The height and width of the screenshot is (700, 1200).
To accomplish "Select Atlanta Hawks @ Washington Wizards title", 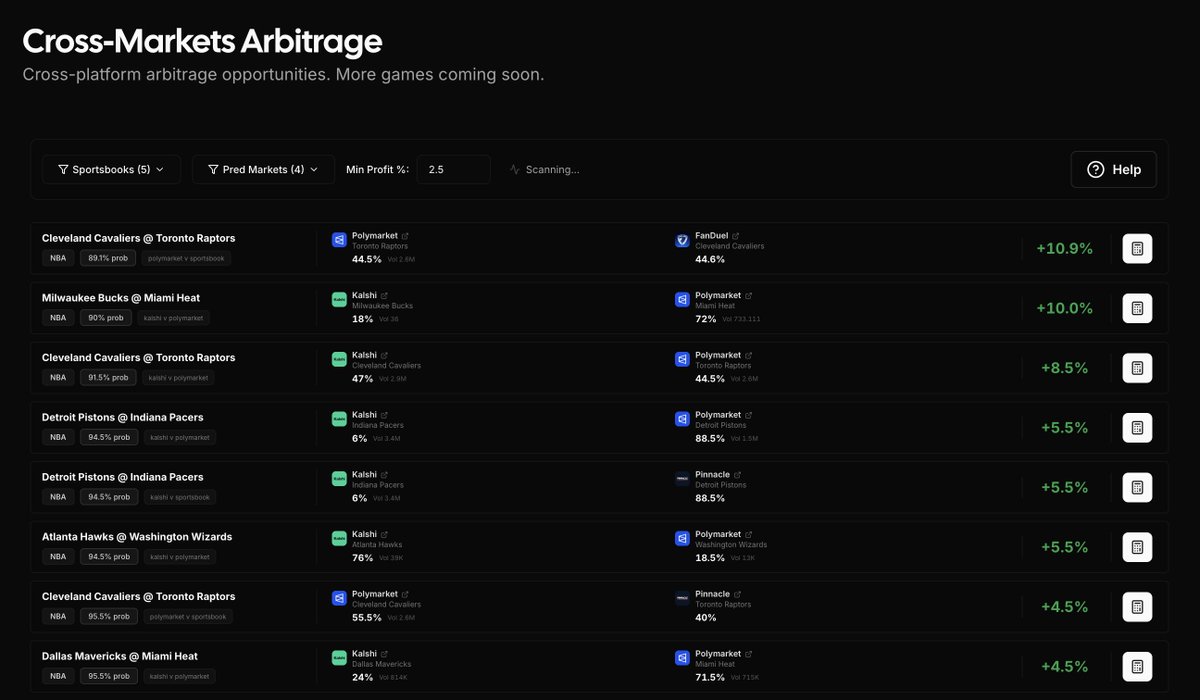I will click(x=137, y=537).
